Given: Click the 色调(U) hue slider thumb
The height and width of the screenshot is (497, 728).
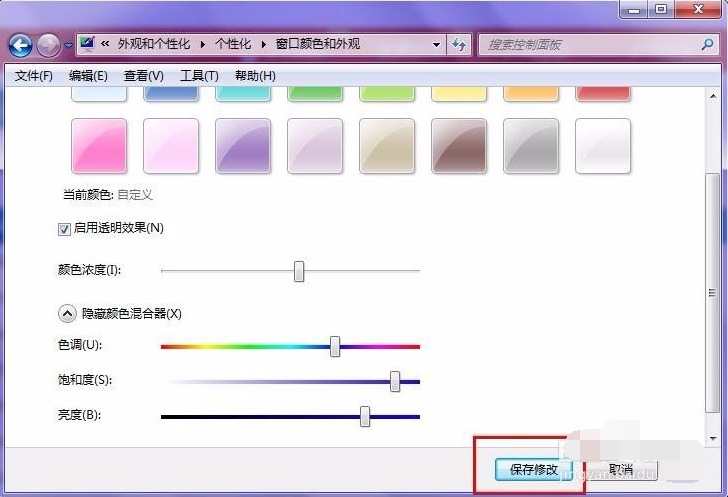Looking at the screenshot, I should tap(335, 347).
